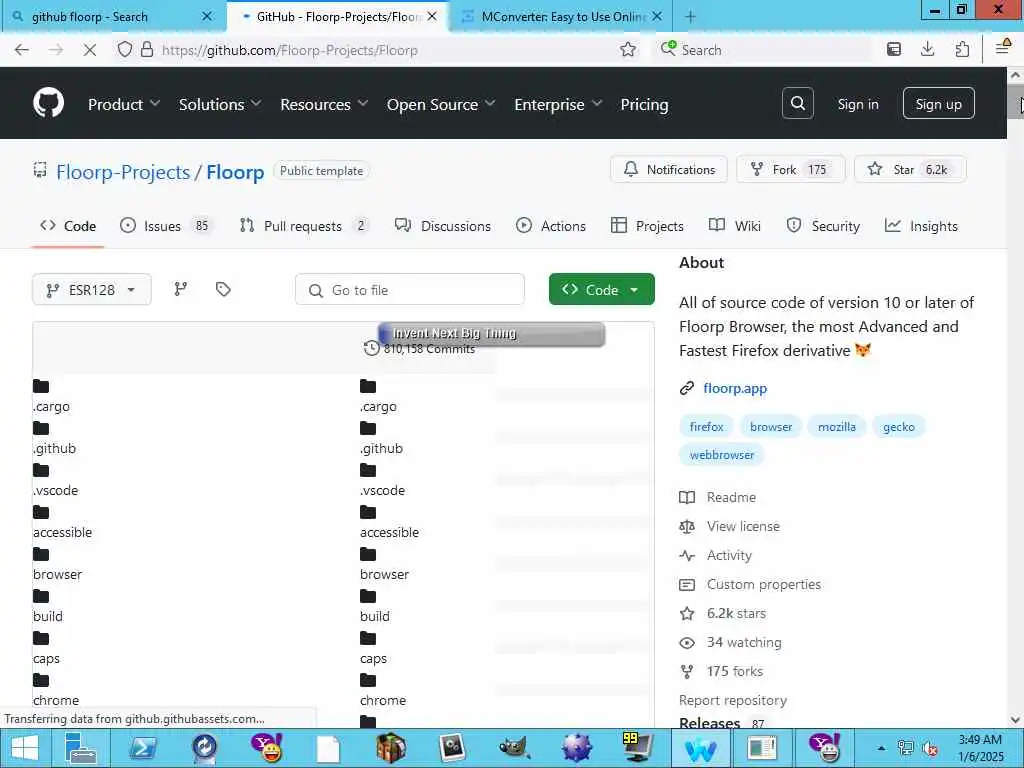The image size is (1024, 768).
Task: Select the gecko topic tag
Action: point(899,426)
